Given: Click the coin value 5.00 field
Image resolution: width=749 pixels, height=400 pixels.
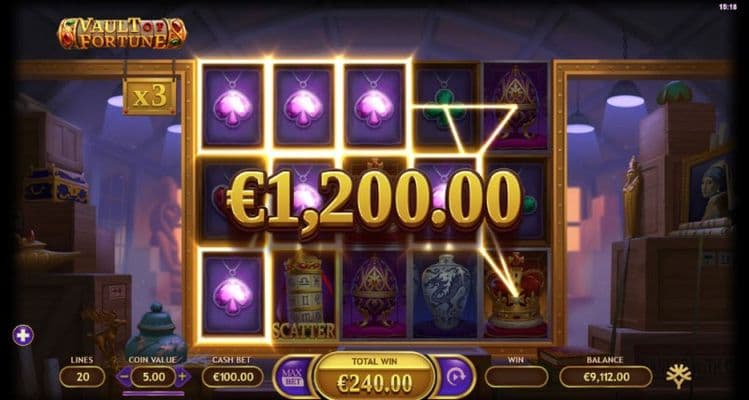Looking at the screenshot, I should (153, 377).
